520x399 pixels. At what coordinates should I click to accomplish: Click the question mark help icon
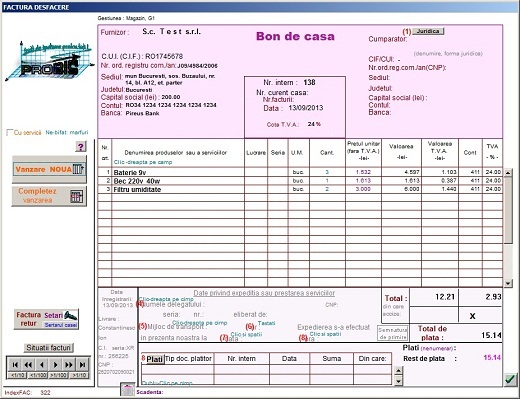tap(81, 147)
